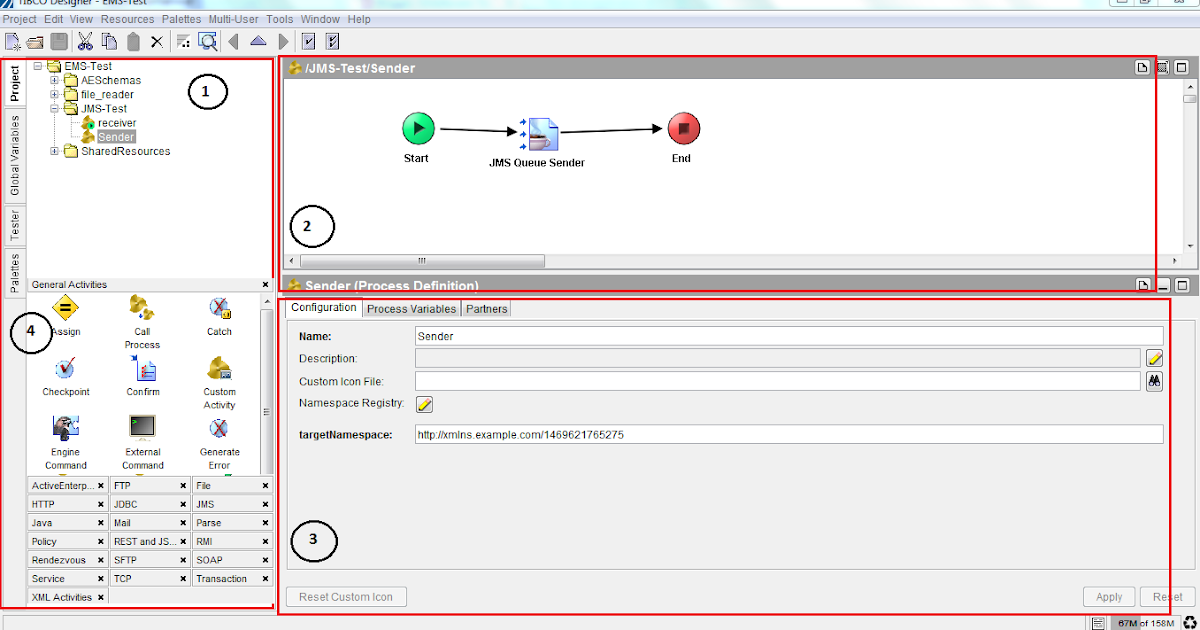Open Custom Icon File browser with binoculars icon
Viewport: 1200px width, 630px height.
1154,381
